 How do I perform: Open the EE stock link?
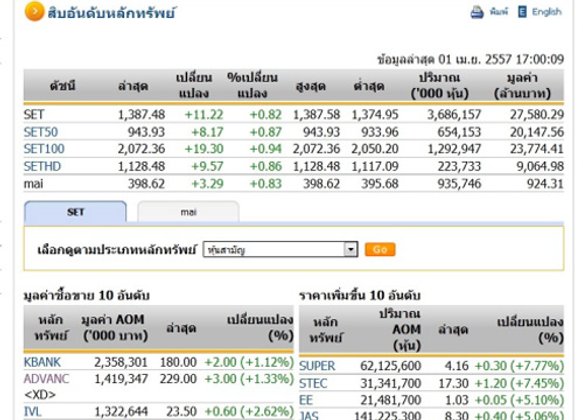306,400
